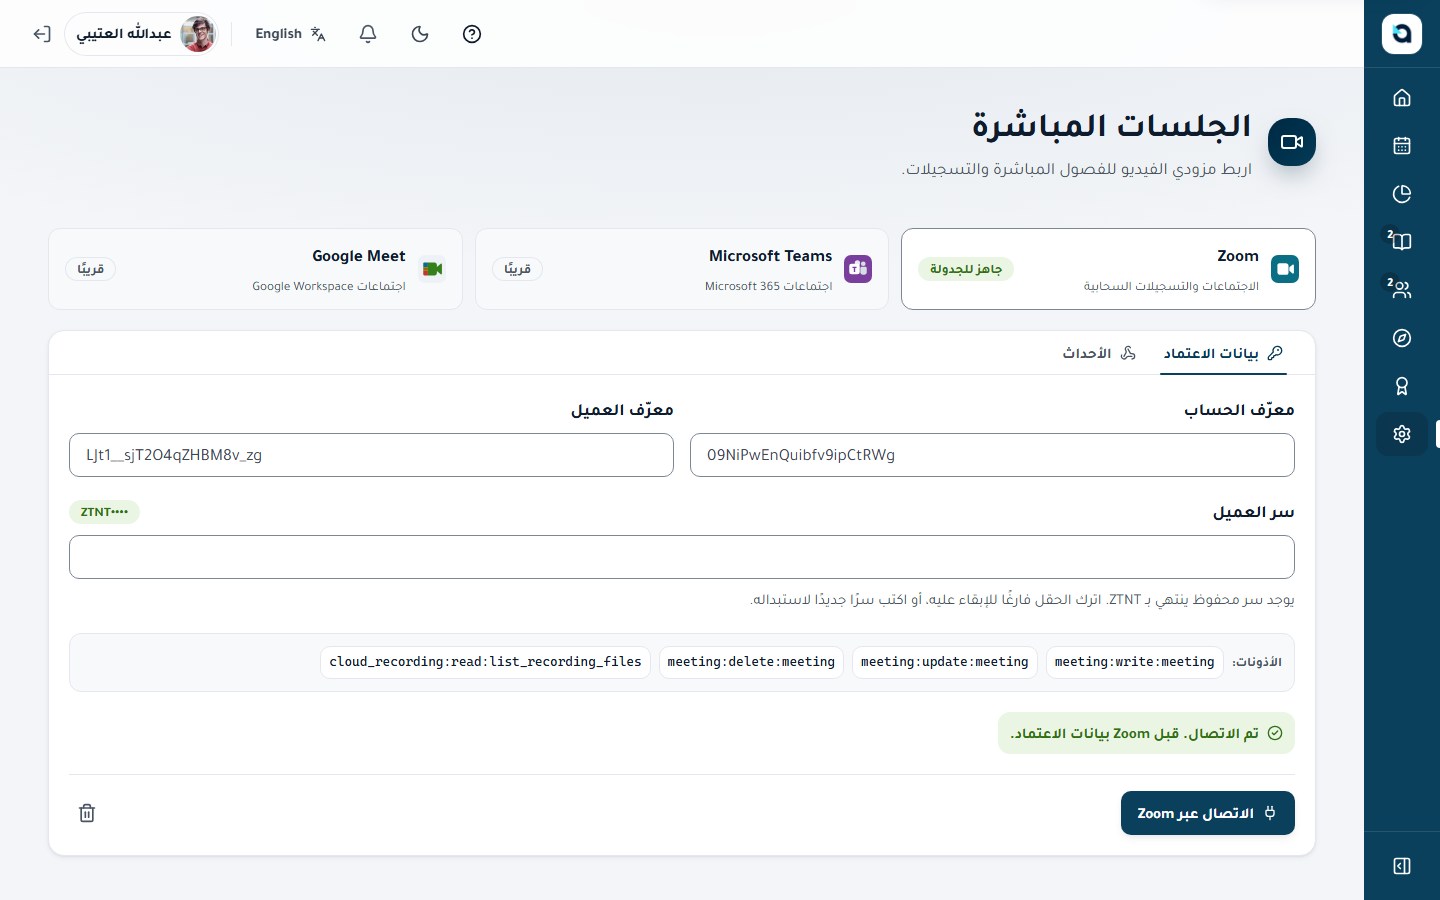The width and height of the screenshot is (1440, 900).
Task: Open user profile عبدالله العتيبي
Action: pyautogui.click(x=143, y=34)
